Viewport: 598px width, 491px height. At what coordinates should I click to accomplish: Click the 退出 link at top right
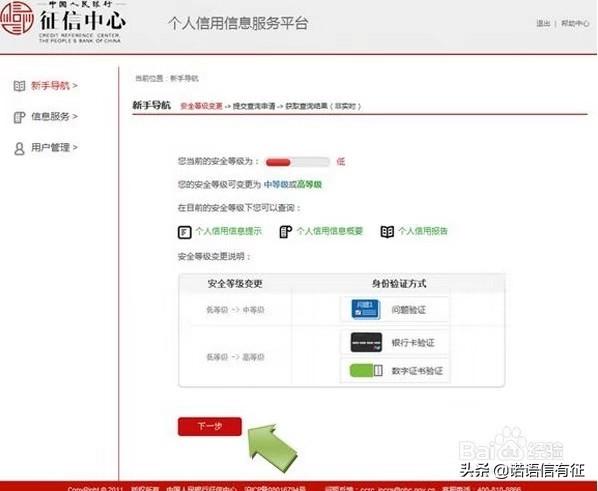point(543,24)
